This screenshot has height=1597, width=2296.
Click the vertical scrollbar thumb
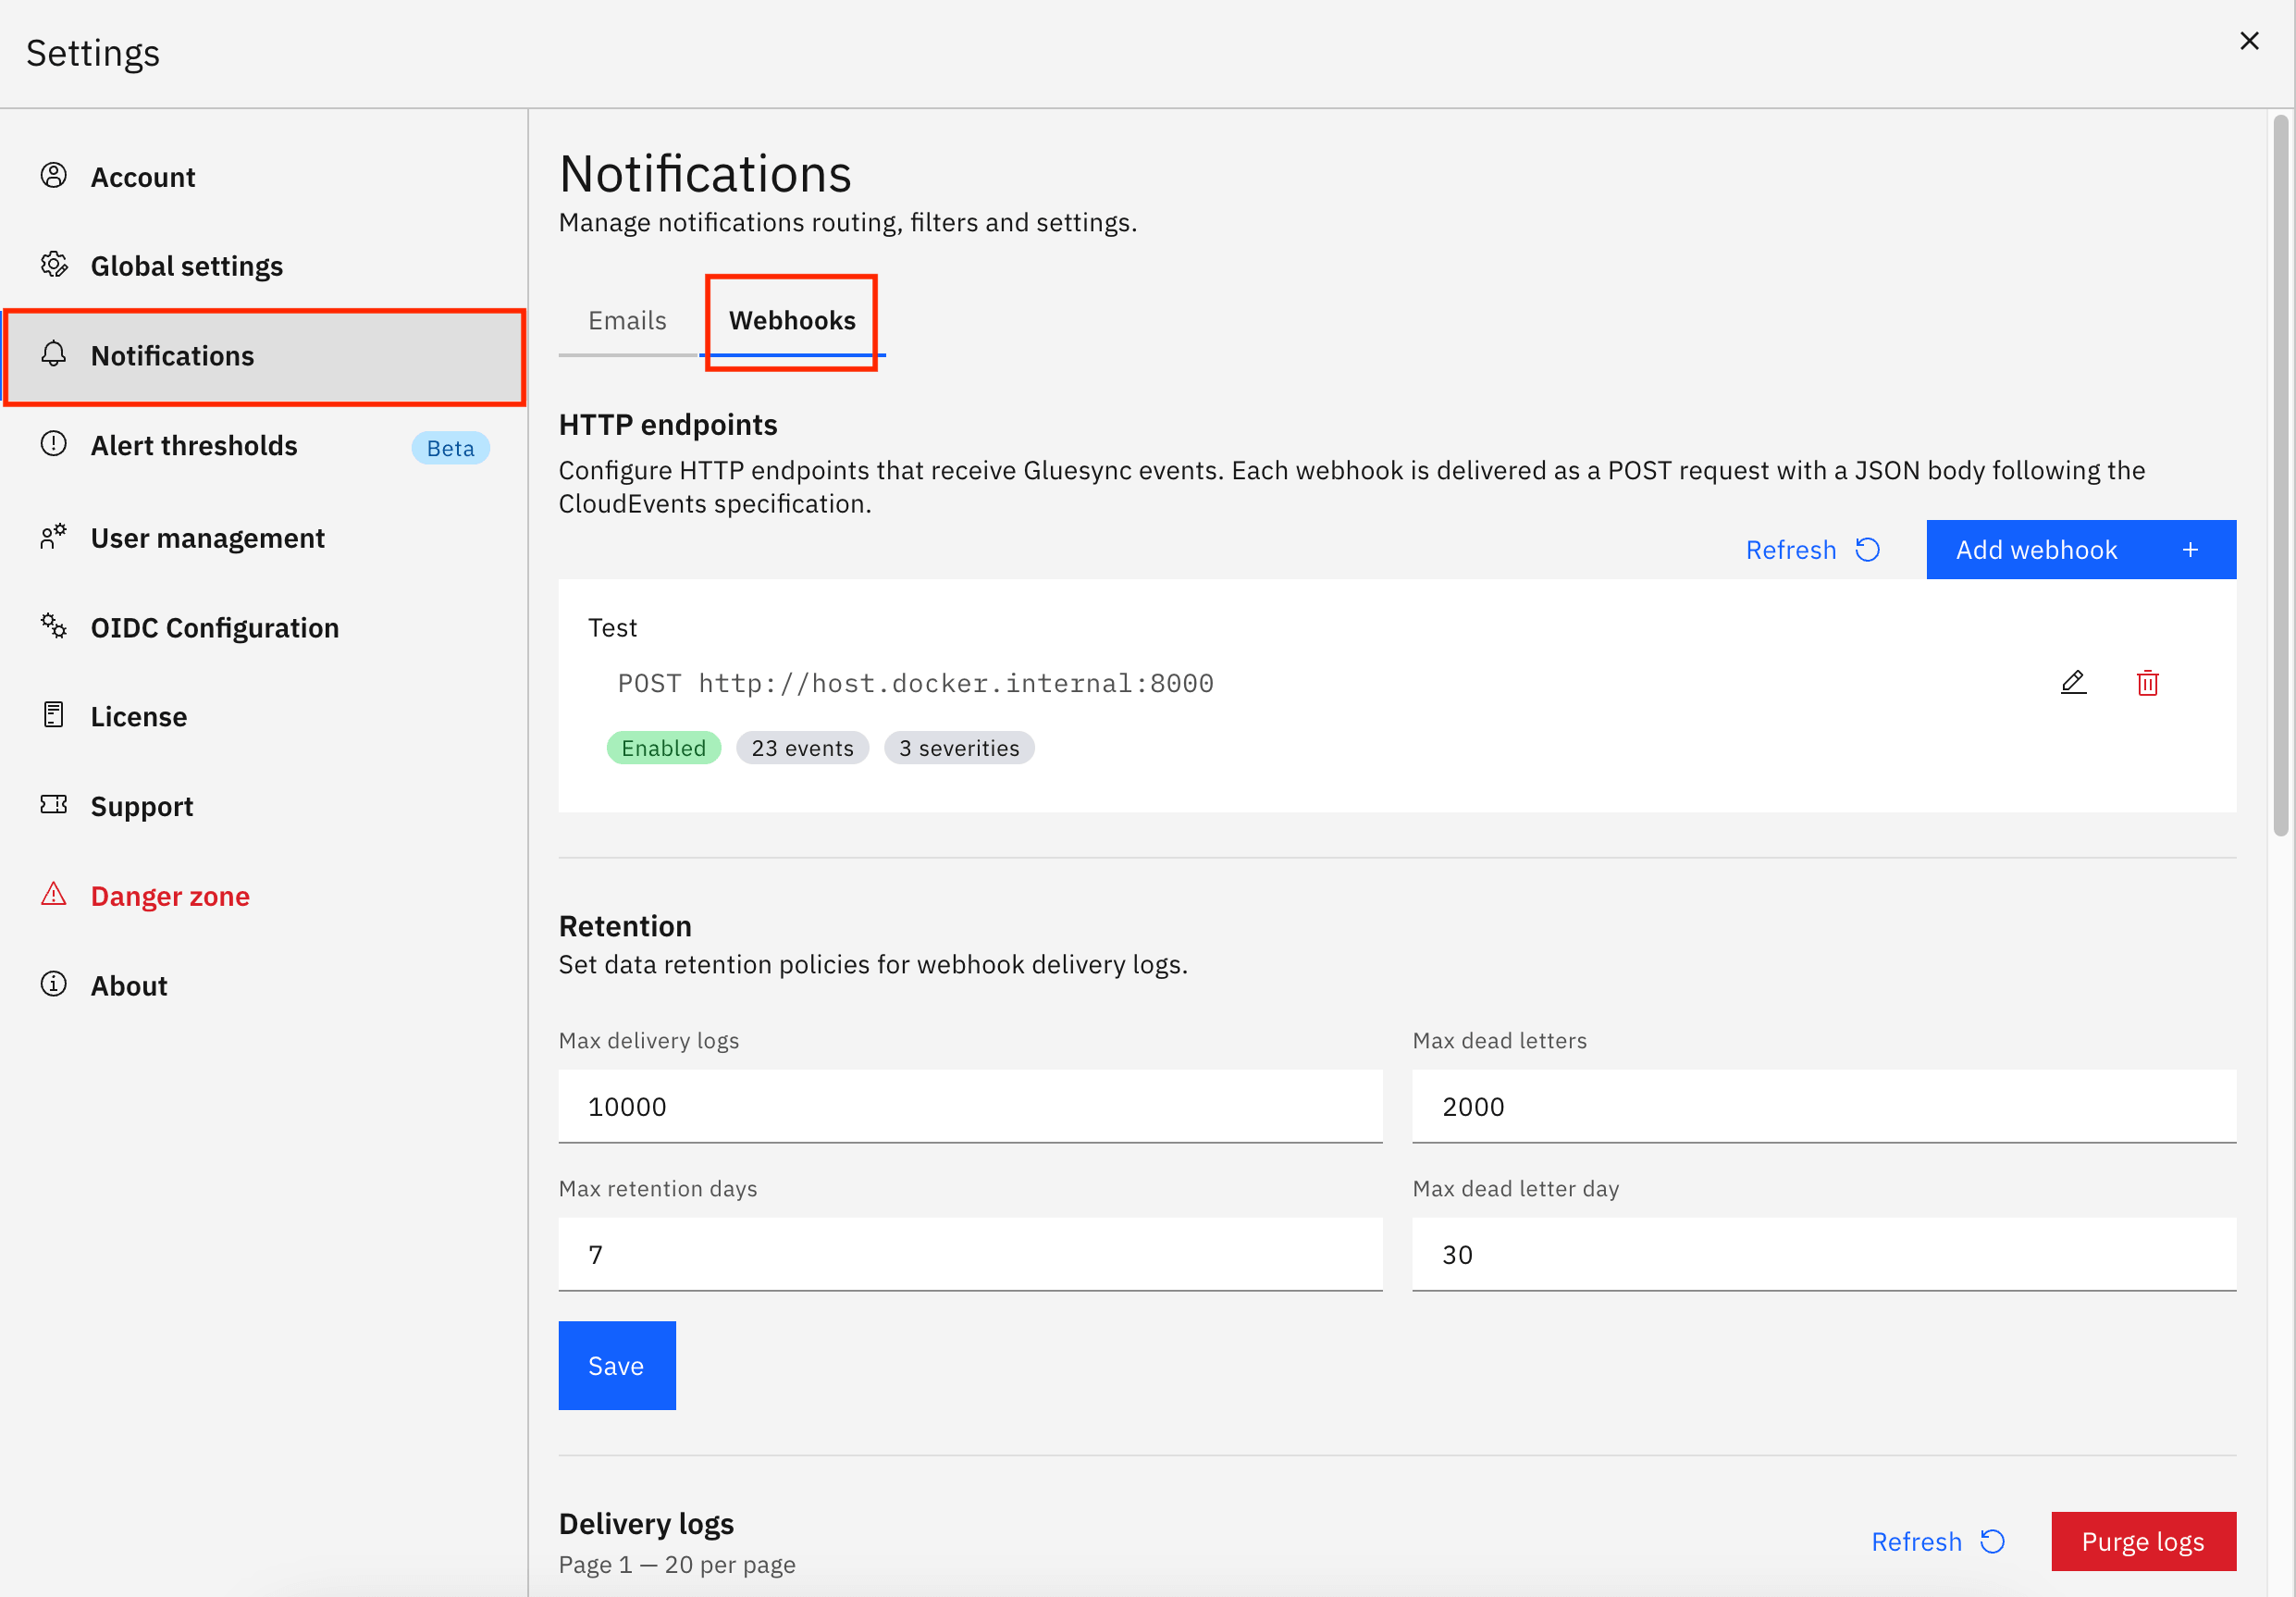tap(2281, 475)
